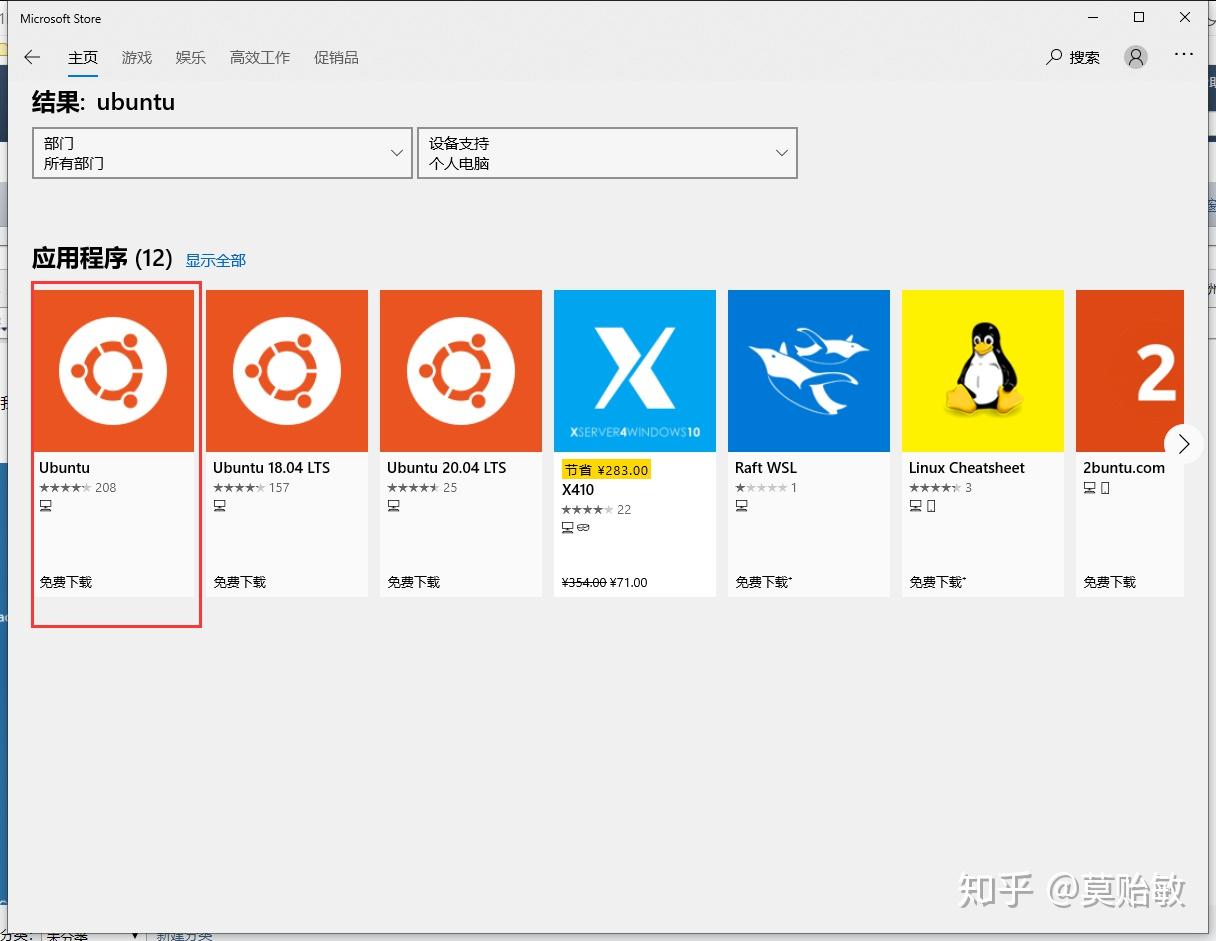Screen dimensions: 1216x941
Task: Click the PC device icon under Raft WSL
Action: 741,506
